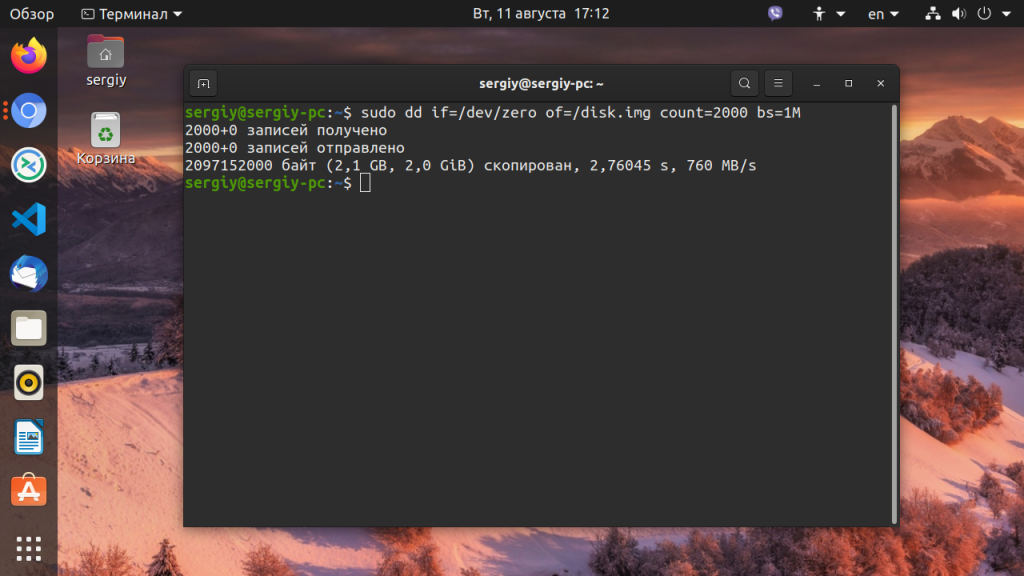Open the terminal hamburger menu
This screenshot has height=576, width=1024.
click(x=778, y=83)
